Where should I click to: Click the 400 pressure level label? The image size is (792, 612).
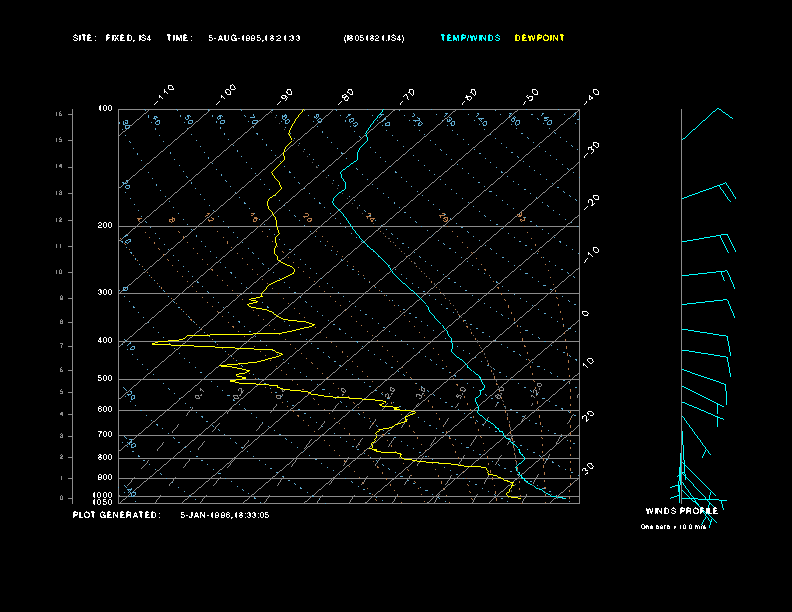105,340
